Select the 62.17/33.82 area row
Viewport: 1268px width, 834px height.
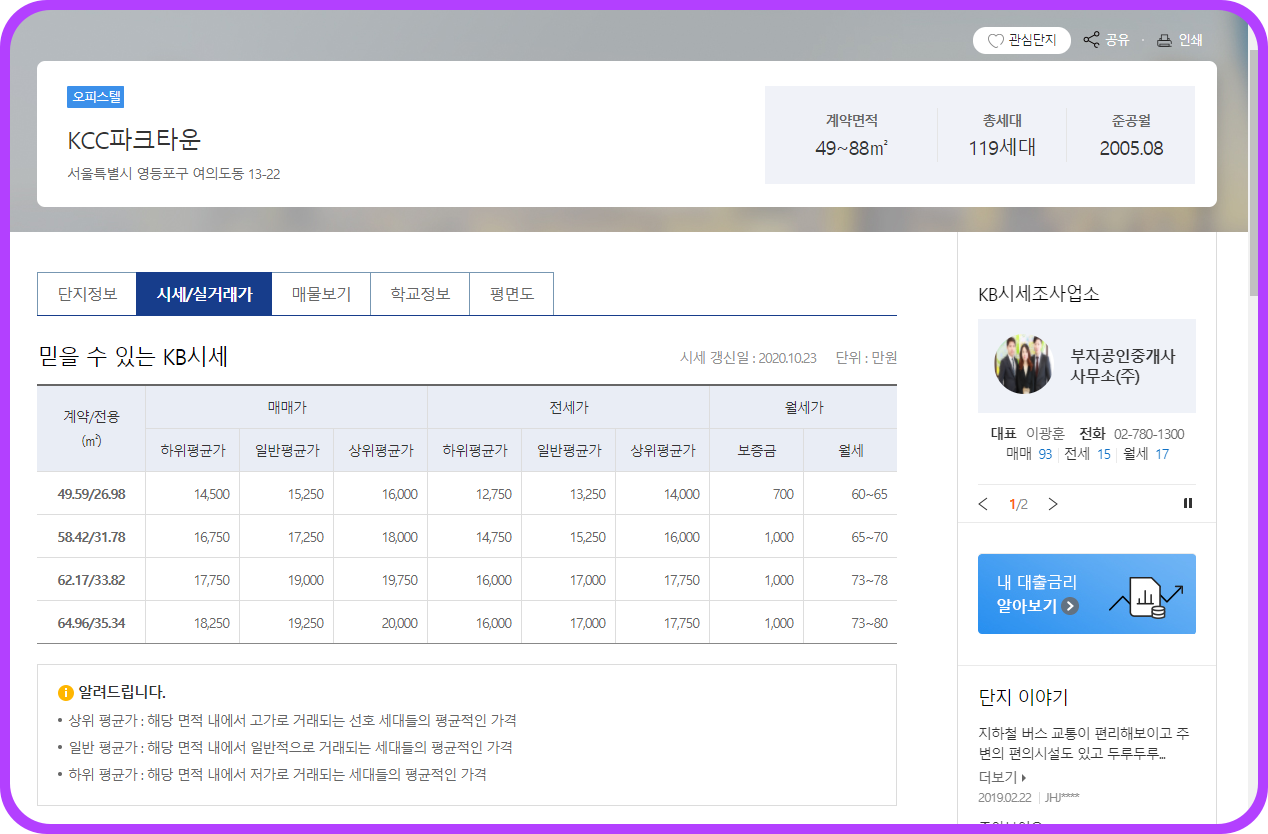[x=467, y=580]
